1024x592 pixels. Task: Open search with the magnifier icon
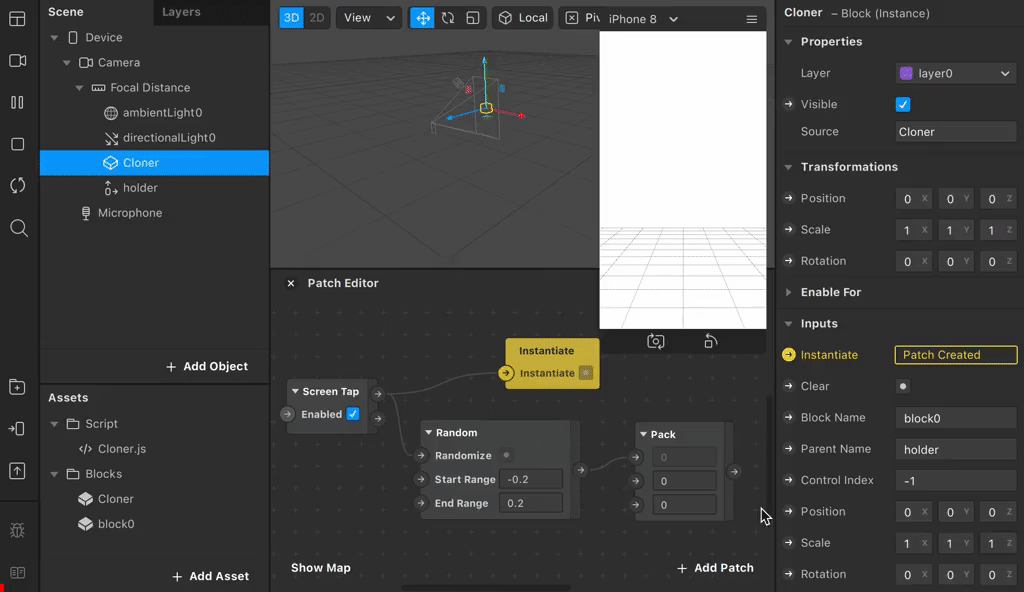(19, 228)
